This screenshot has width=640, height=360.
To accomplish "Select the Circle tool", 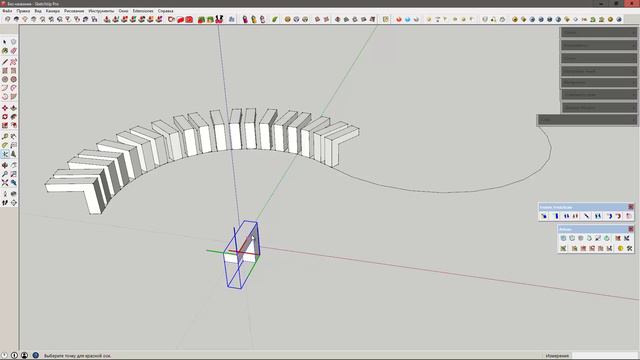I will pyautogui.click(x=5, y=79).
